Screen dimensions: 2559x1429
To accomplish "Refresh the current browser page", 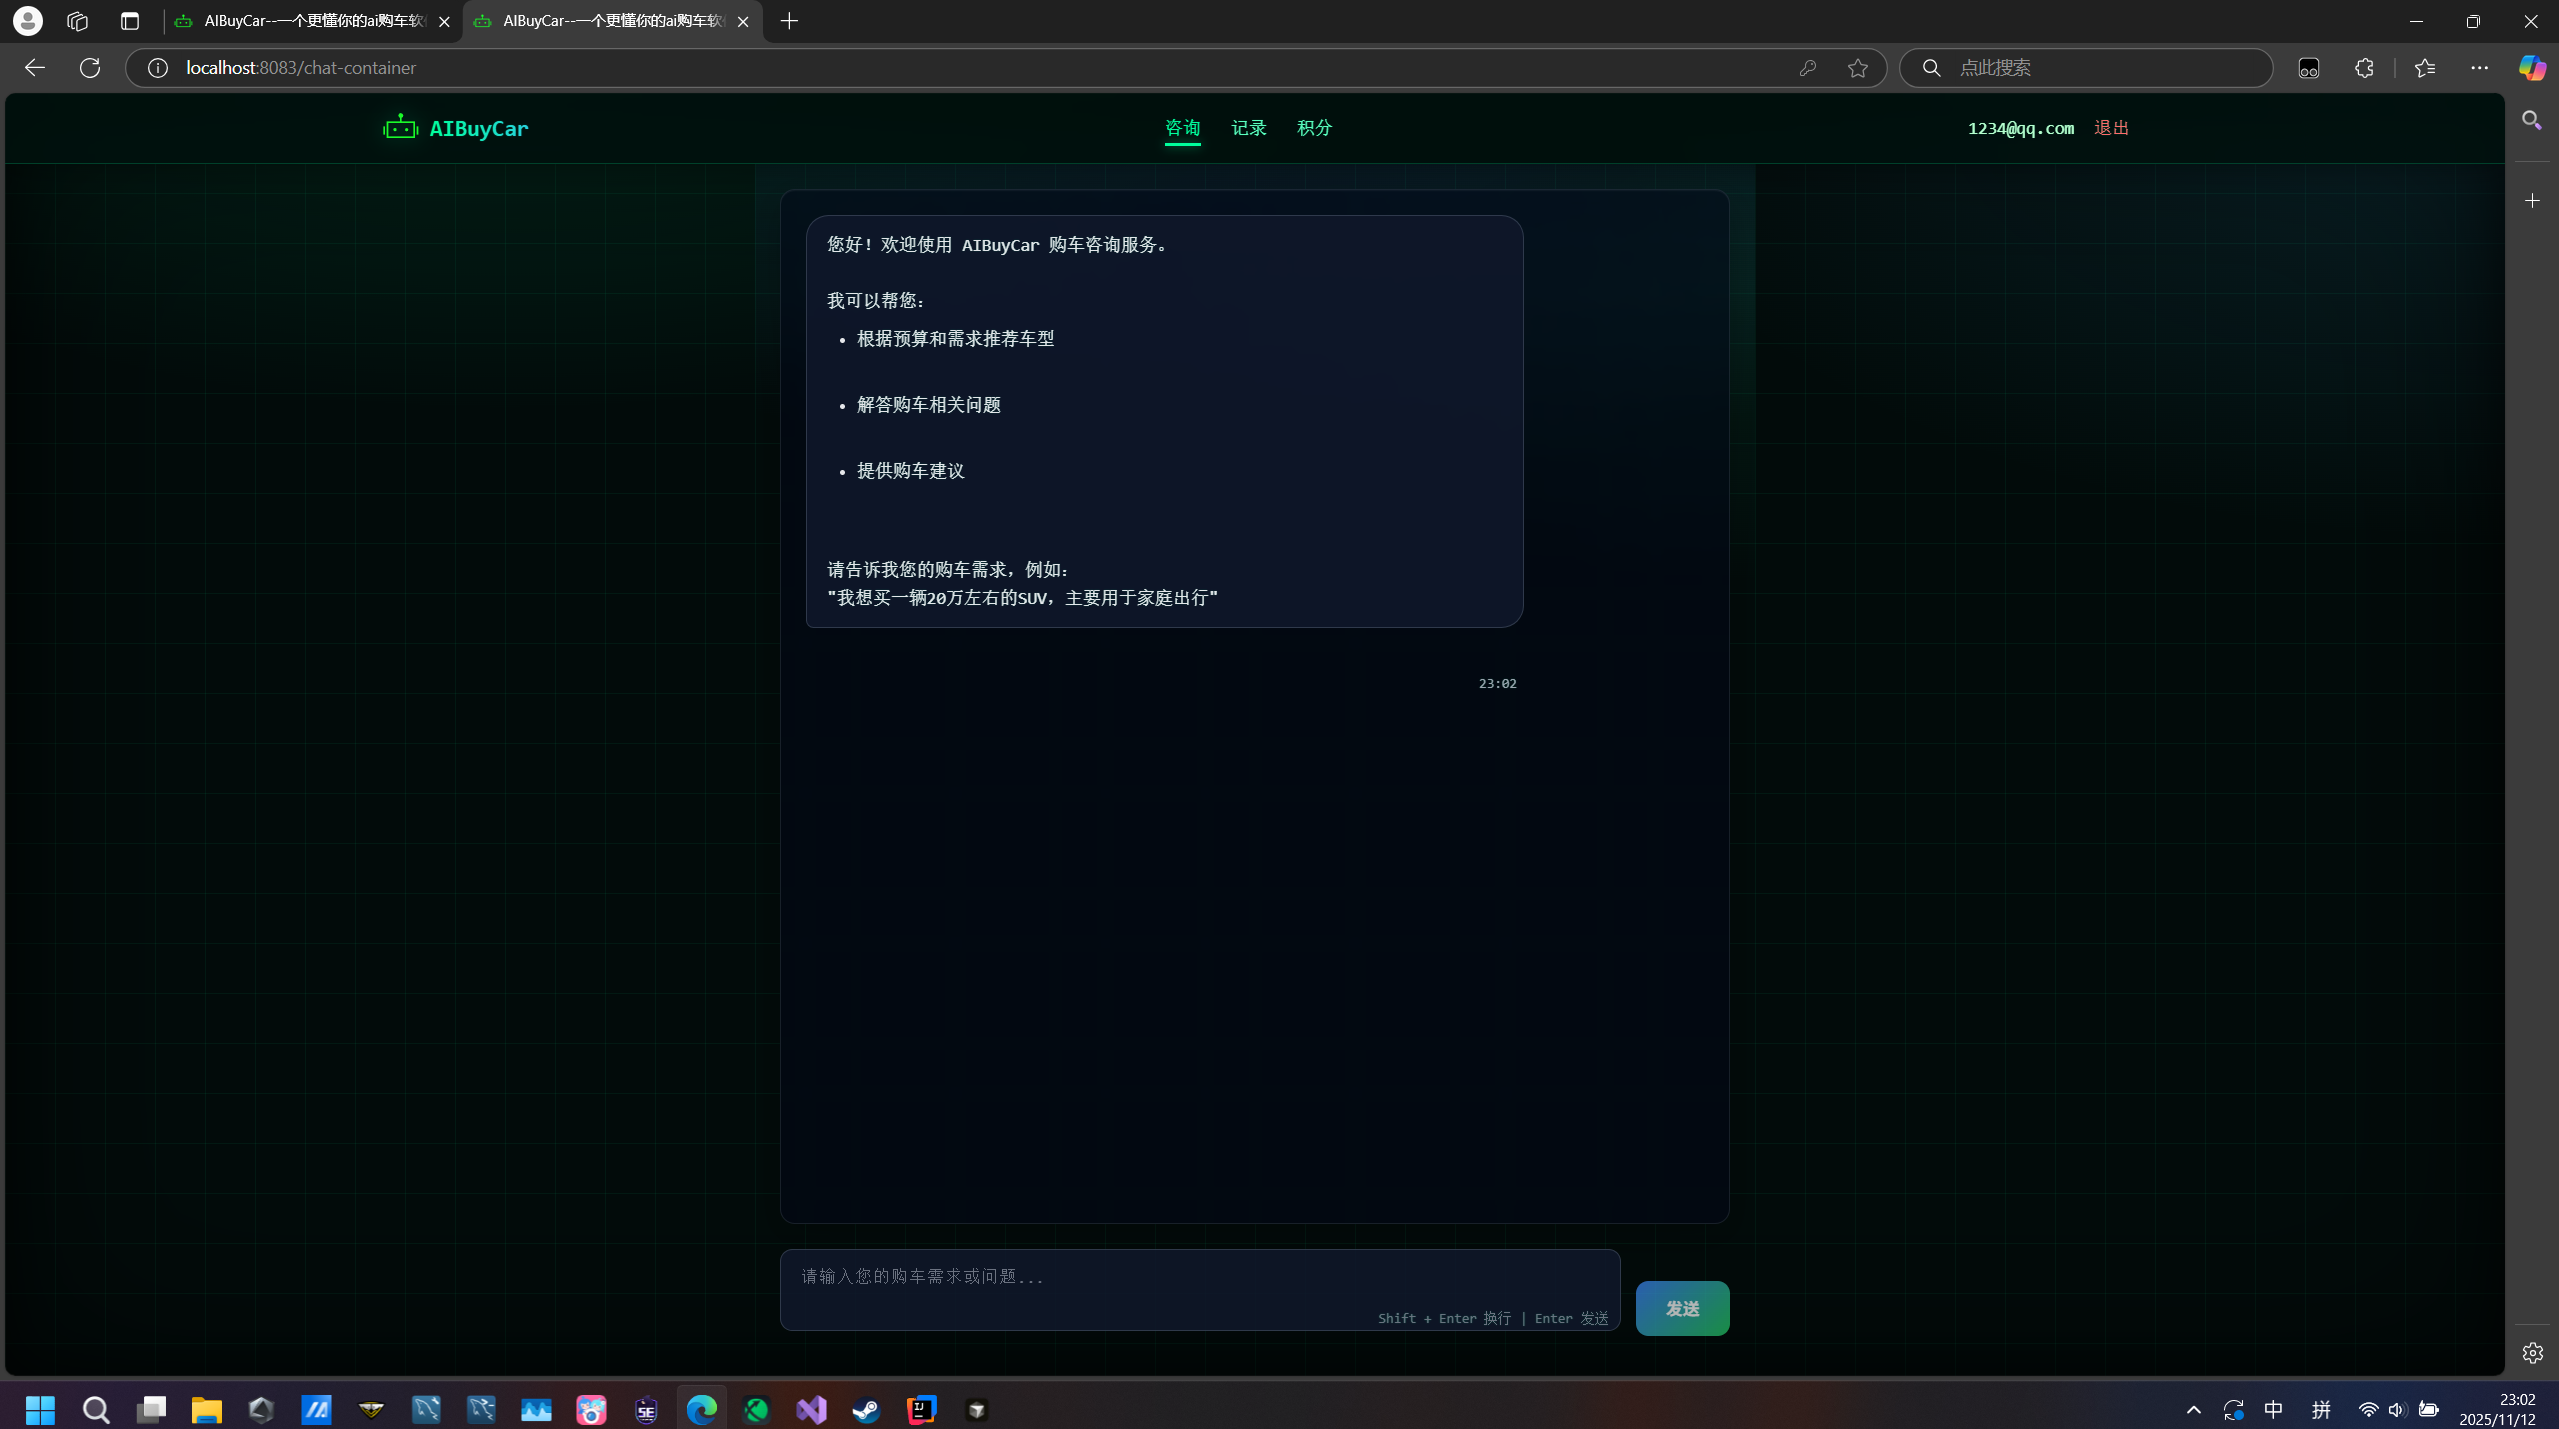I will (90, 67).
